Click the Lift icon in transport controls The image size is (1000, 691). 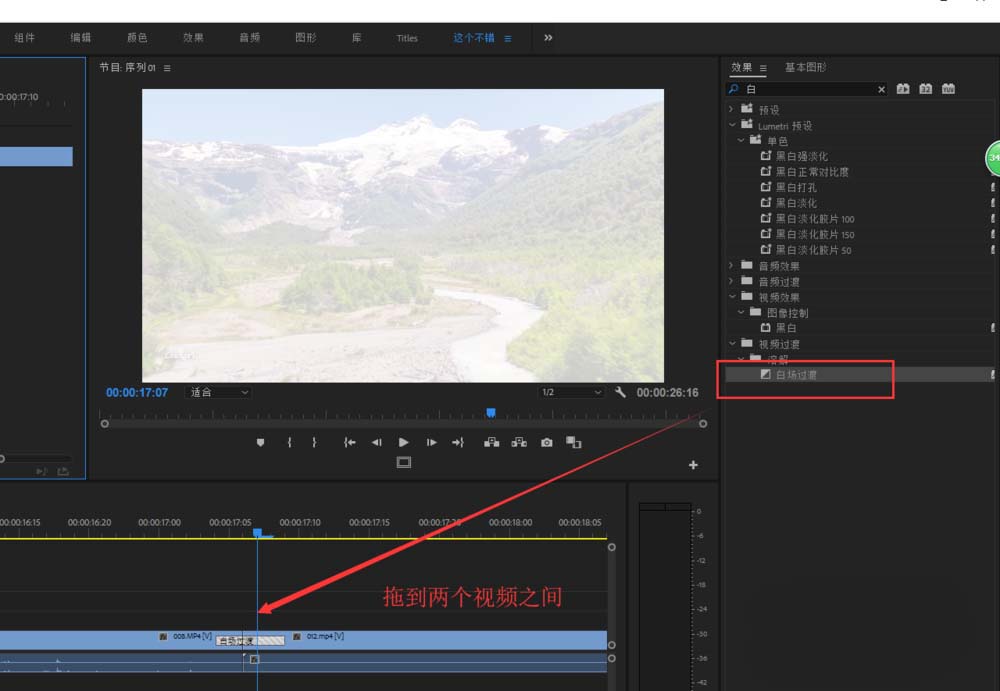point(491,442)
